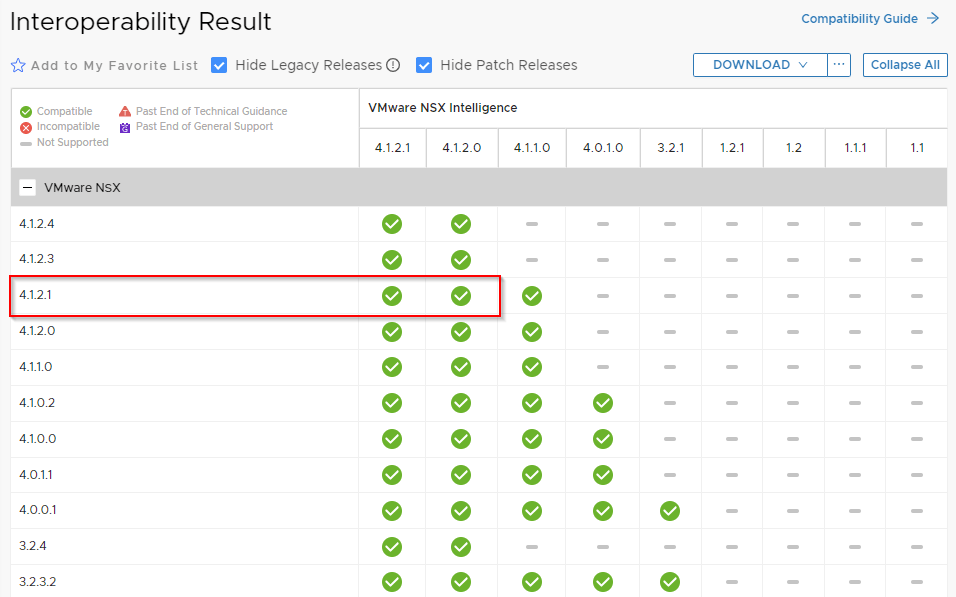
Task: Uncheck Hide Patch Releases checkbox
Action: [424, 65]
